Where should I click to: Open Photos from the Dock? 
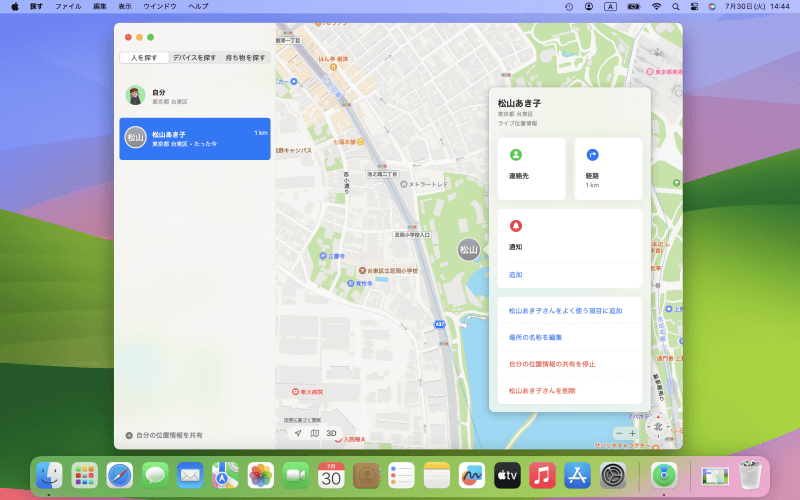click(261, 476)
